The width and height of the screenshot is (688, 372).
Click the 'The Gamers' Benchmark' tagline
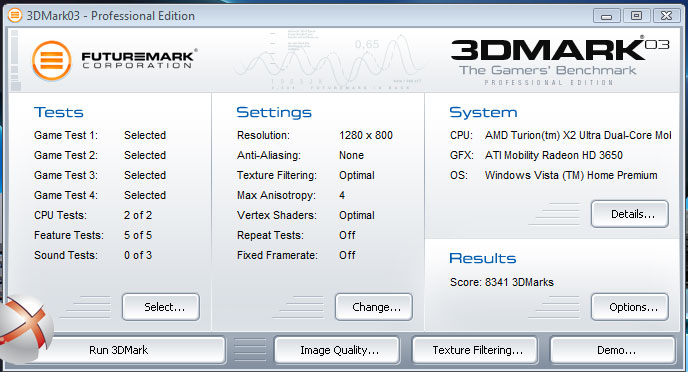[x=548, y=70]
